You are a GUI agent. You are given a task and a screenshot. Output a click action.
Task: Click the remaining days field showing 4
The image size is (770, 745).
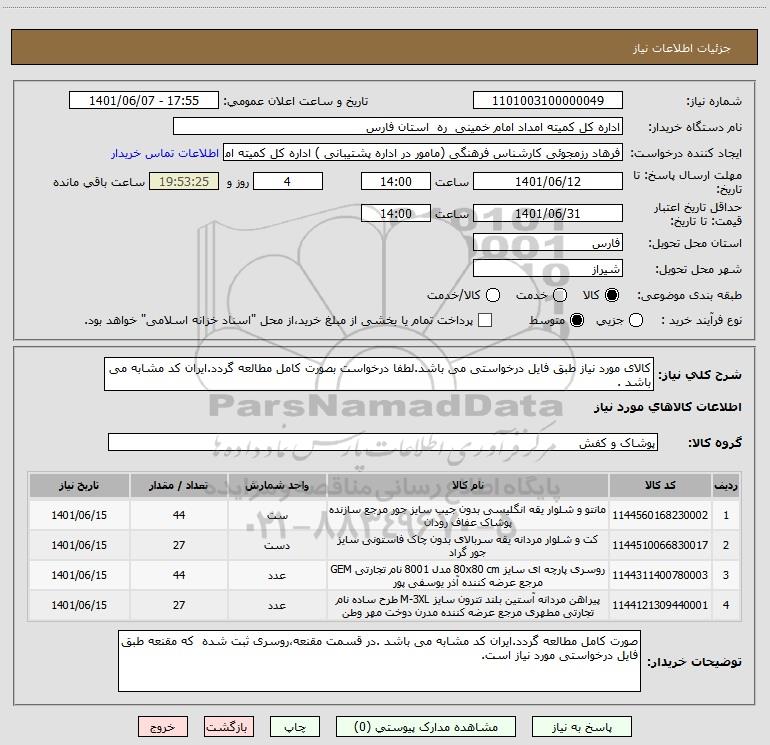(x=288, y=181)
